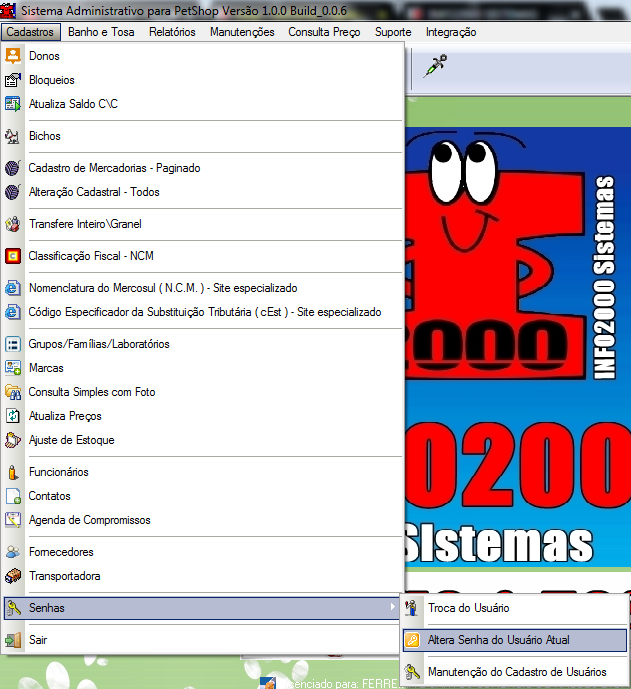Click the Atualiza Saldo C\C icon

click(13, 104)
